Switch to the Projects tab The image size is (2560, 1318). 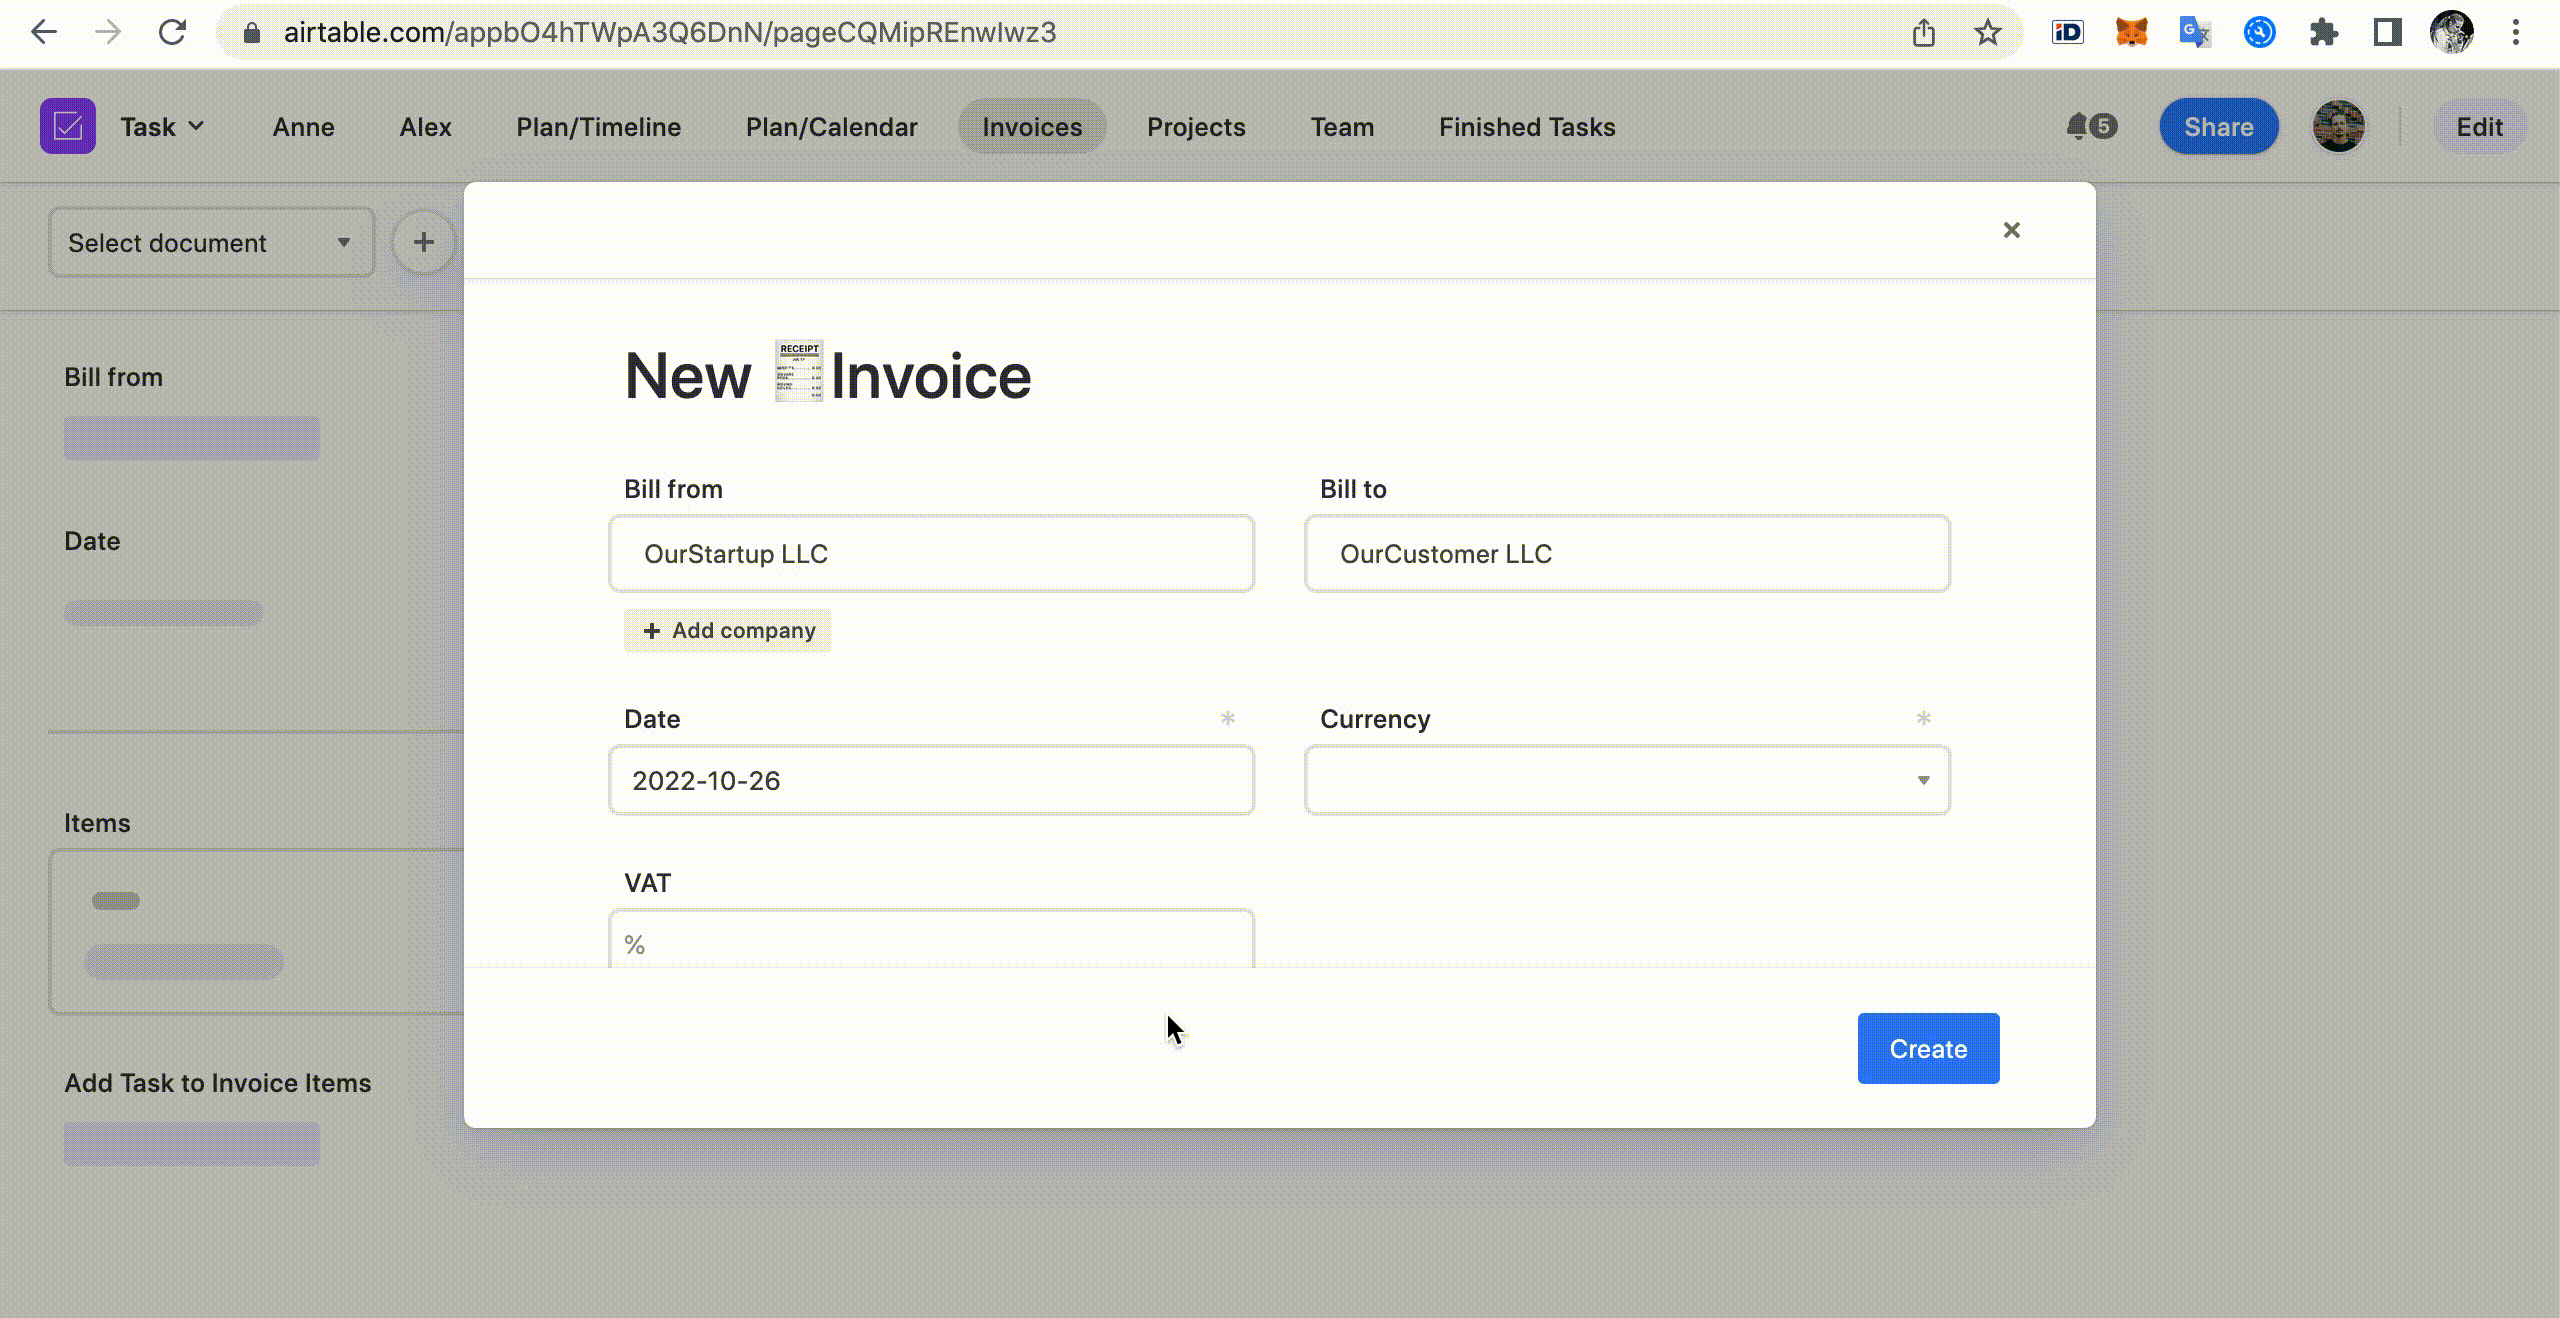(x=1195, y=126)
